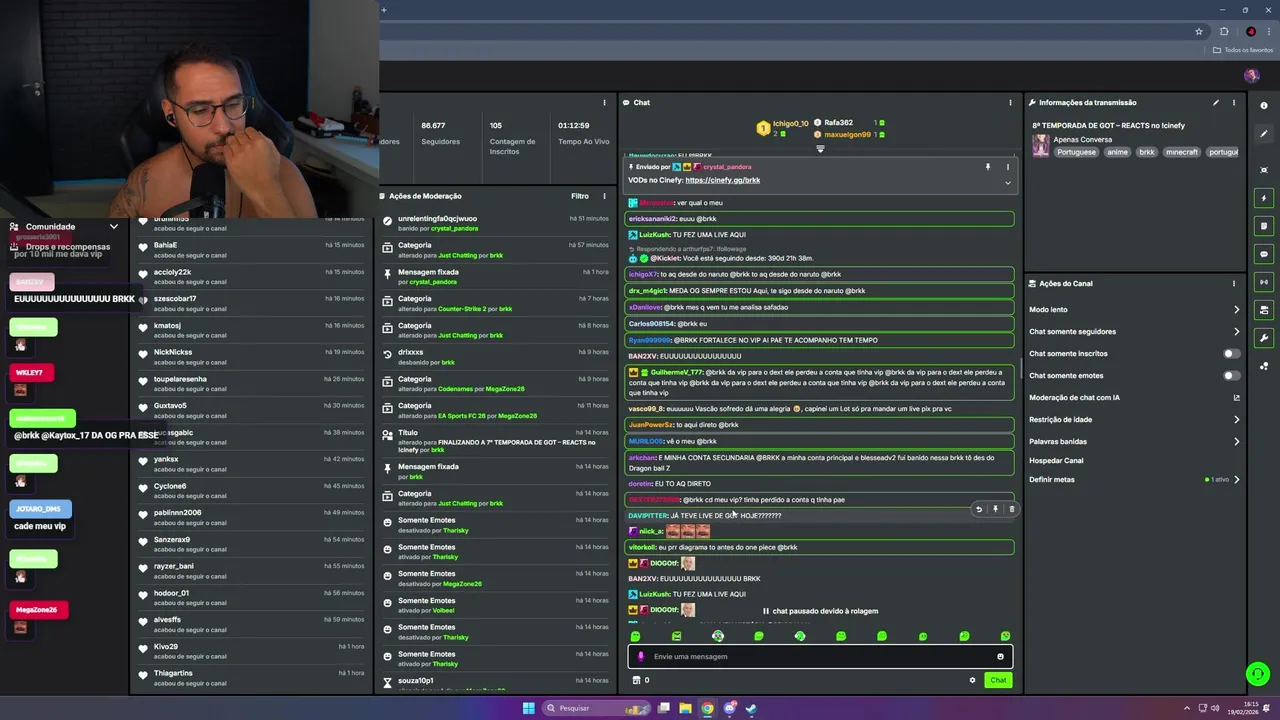Viewport: 1280px width, 720px height.
Task: Expand Palavras banidas options
Action: click(x=1236, y=441)
